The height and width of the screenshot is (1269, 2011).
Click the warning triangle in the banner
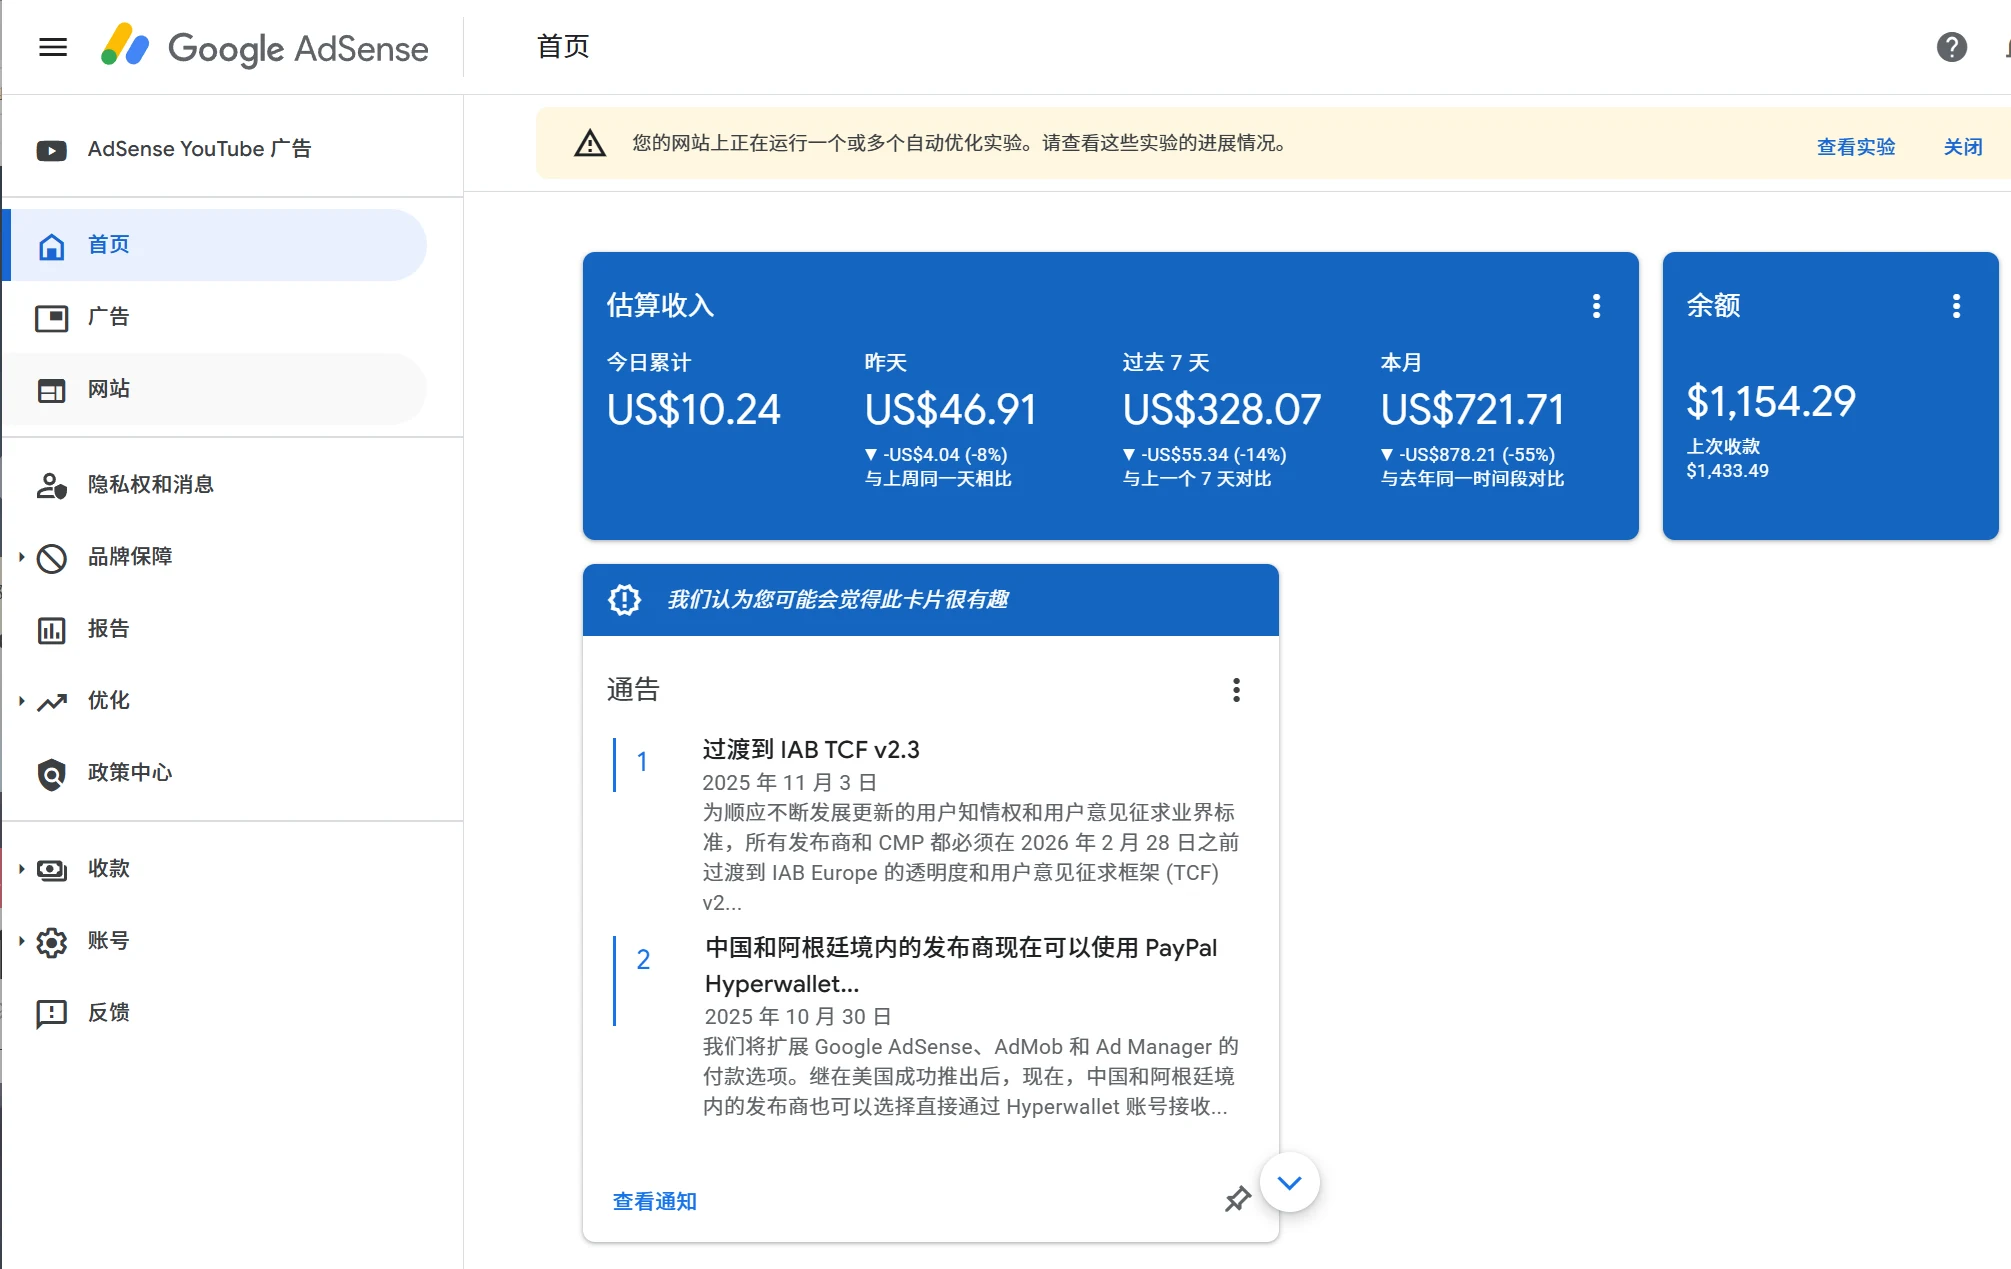point(590,144)
